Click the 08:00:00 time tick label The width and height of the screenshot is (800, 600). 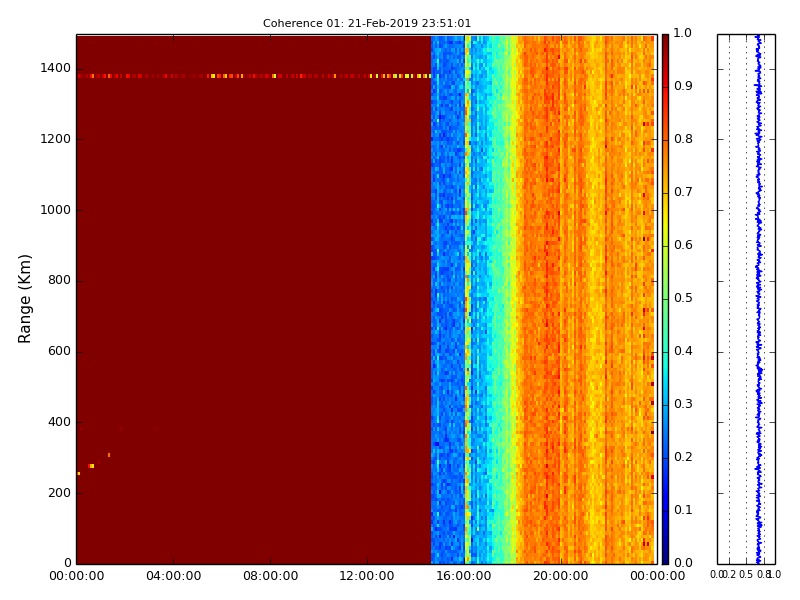pos(270,576)
